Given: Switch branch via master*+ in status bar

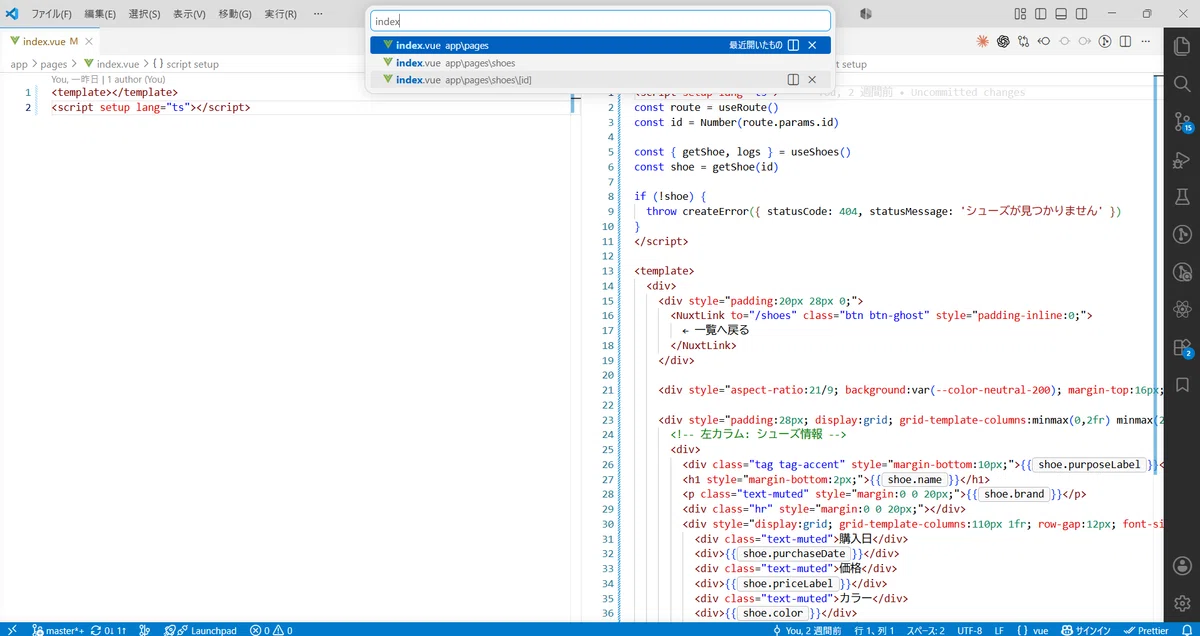Looking at the screenshot, I should tap(57, 630).
